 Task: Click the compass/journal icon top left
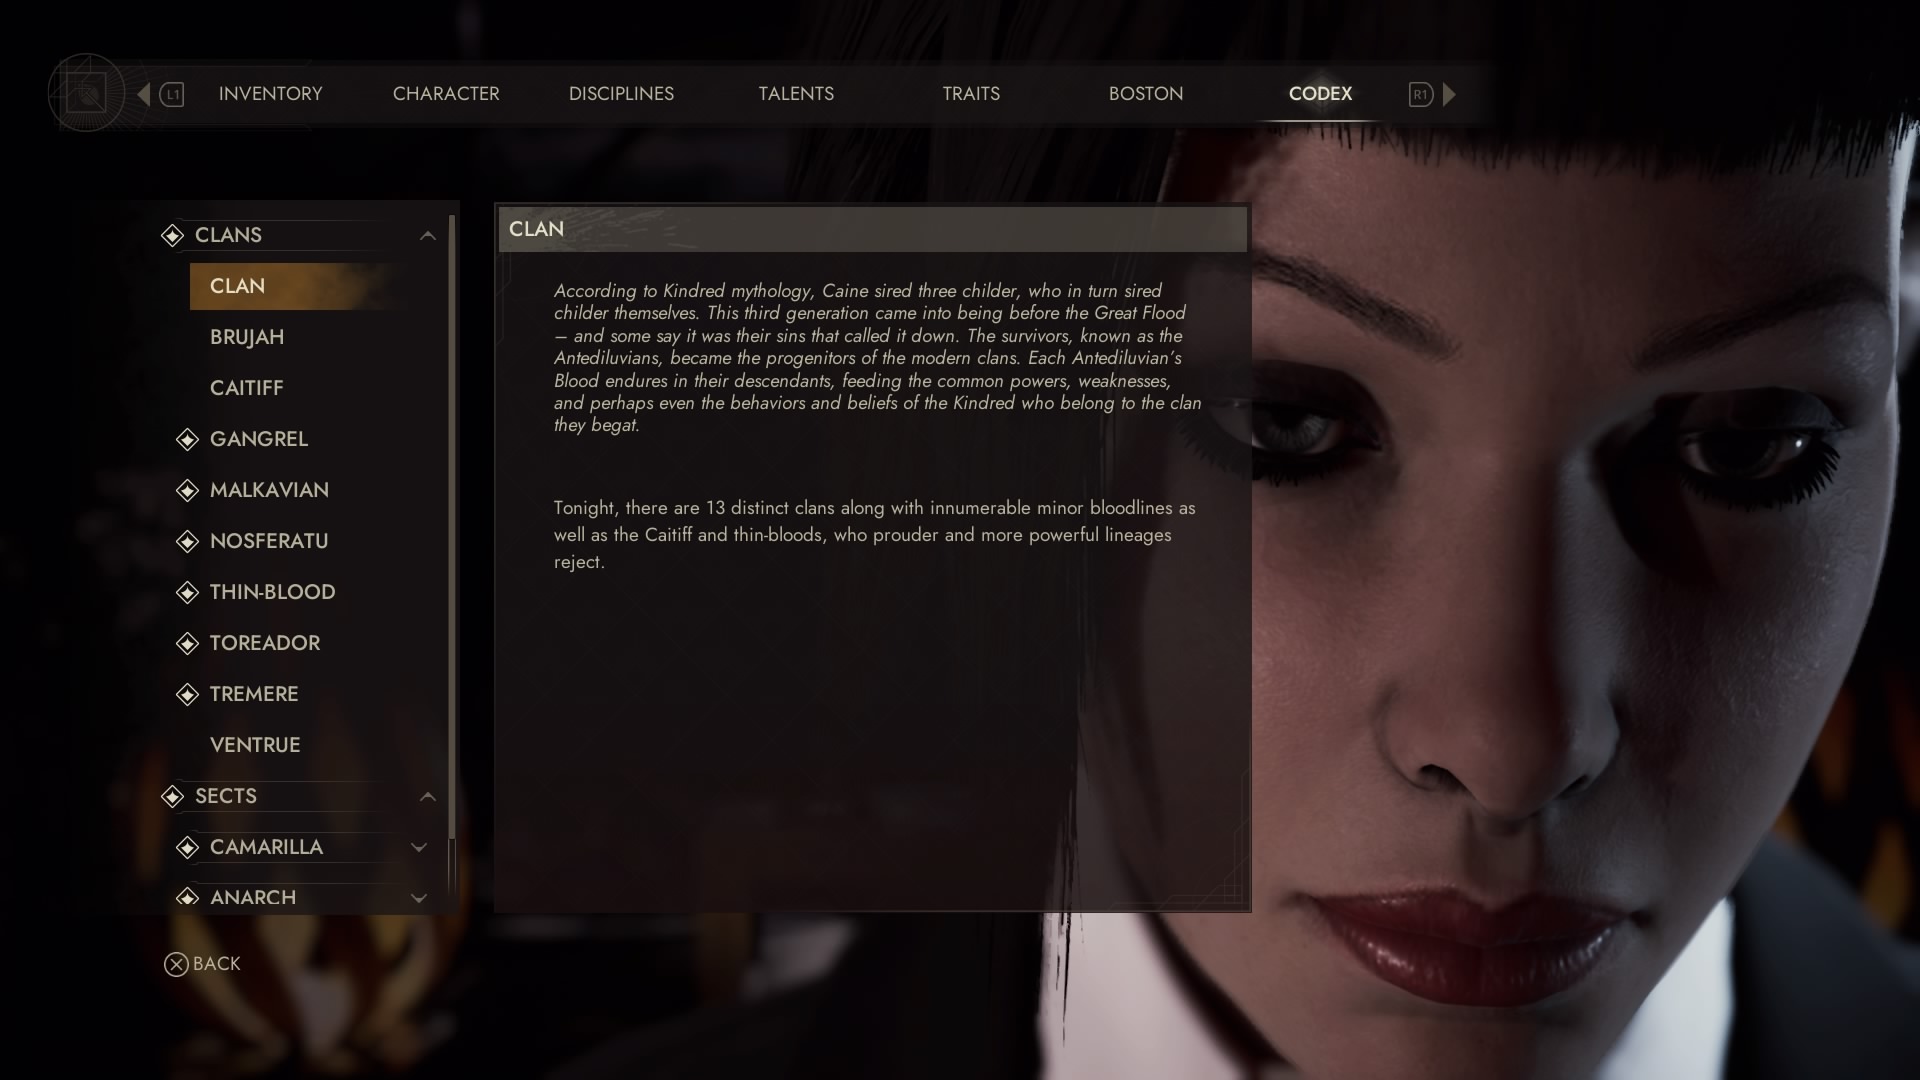tap(84, 91)
